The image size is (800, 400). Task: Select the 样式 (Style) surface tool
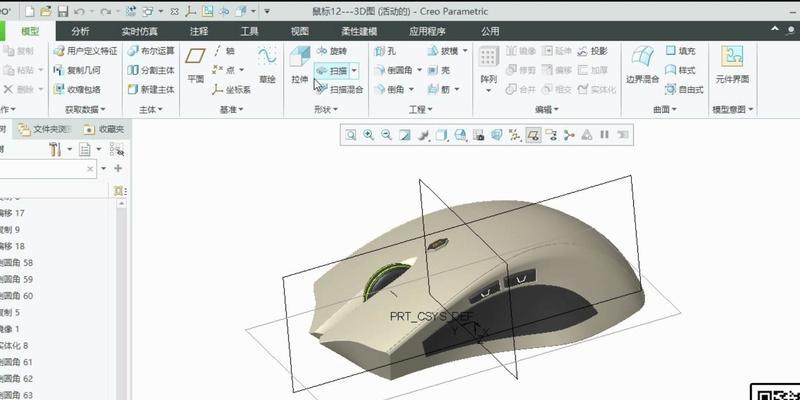[681, 70]
